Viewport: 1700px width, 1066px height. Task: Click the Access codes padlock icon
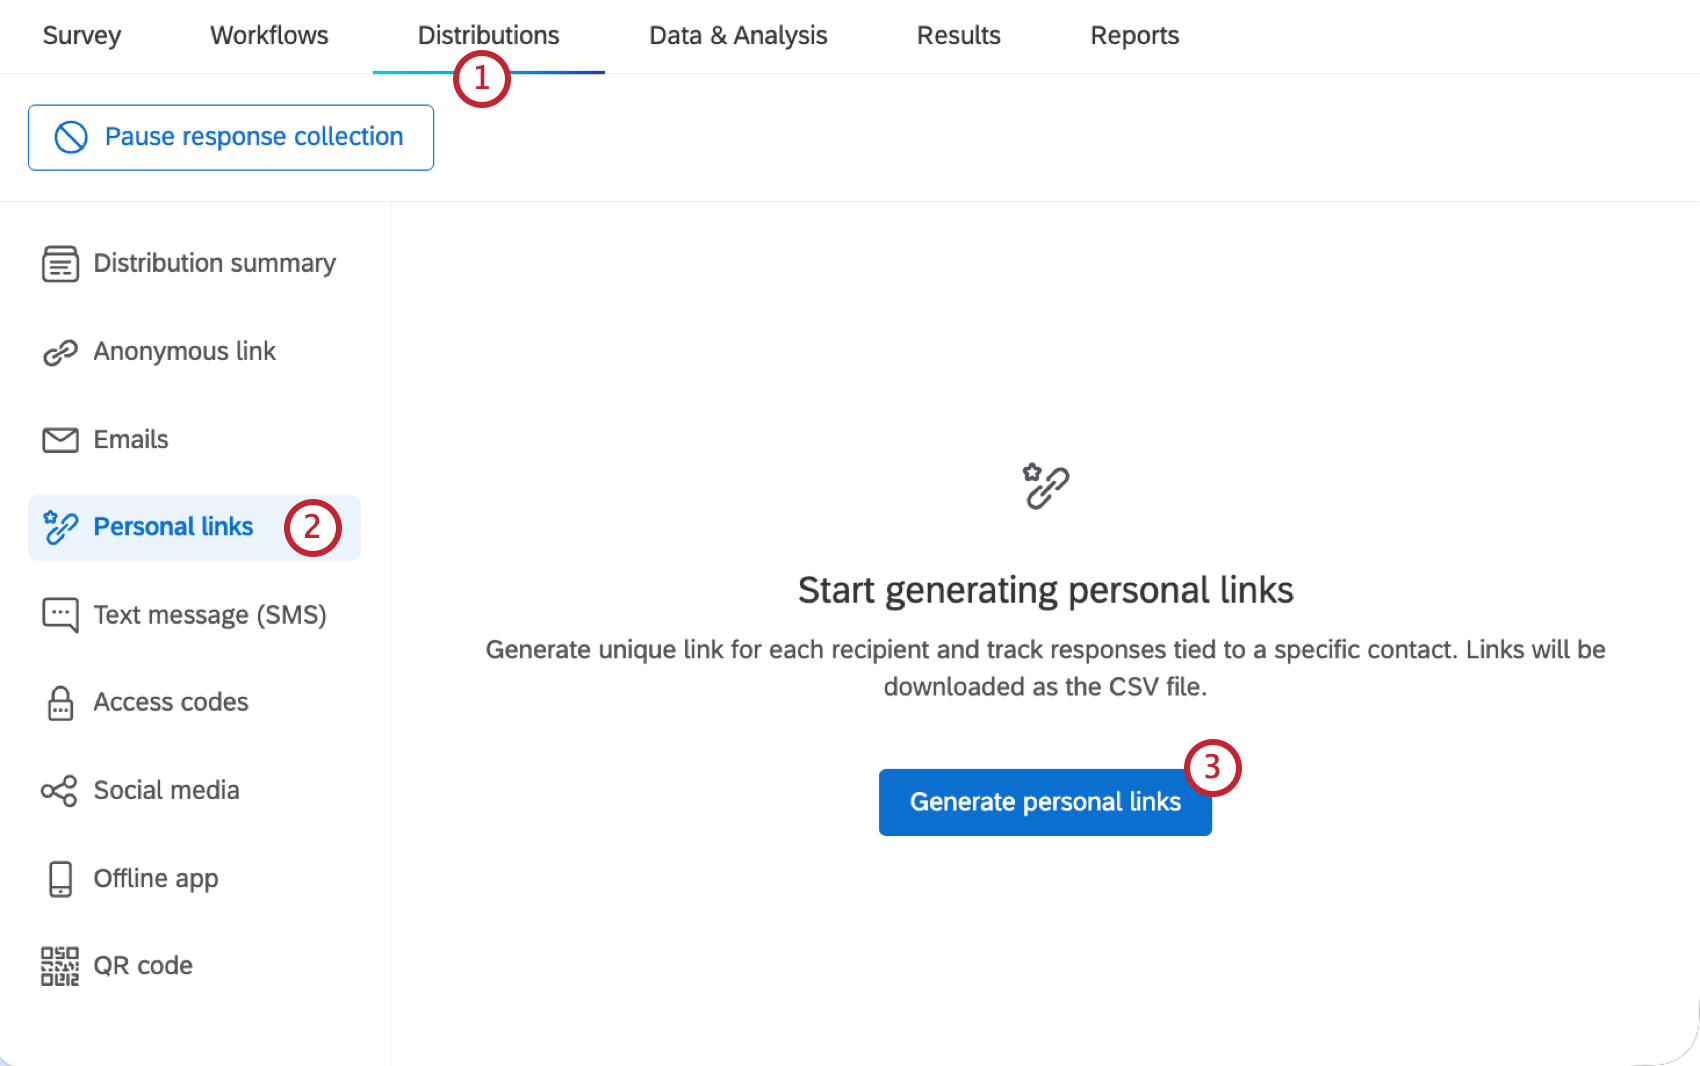(60, 703)
